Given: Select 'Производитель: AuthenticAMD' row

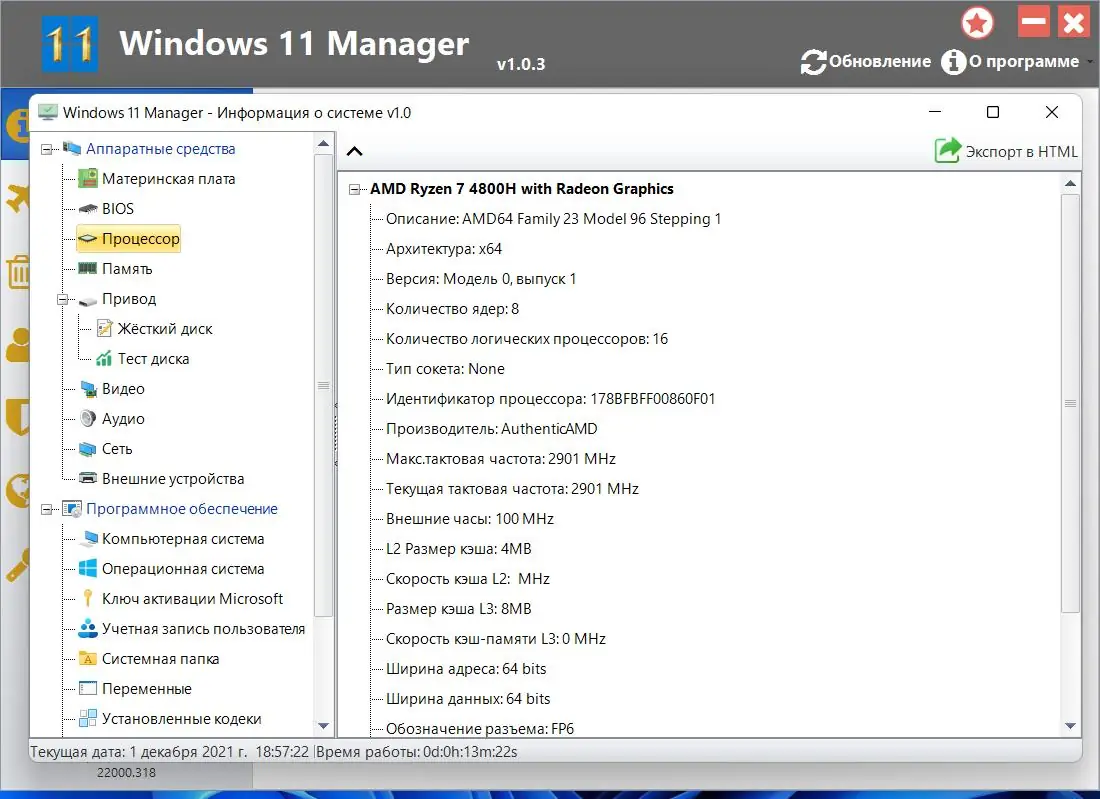Looking at the screenshot, I should [x=492, y=429].
